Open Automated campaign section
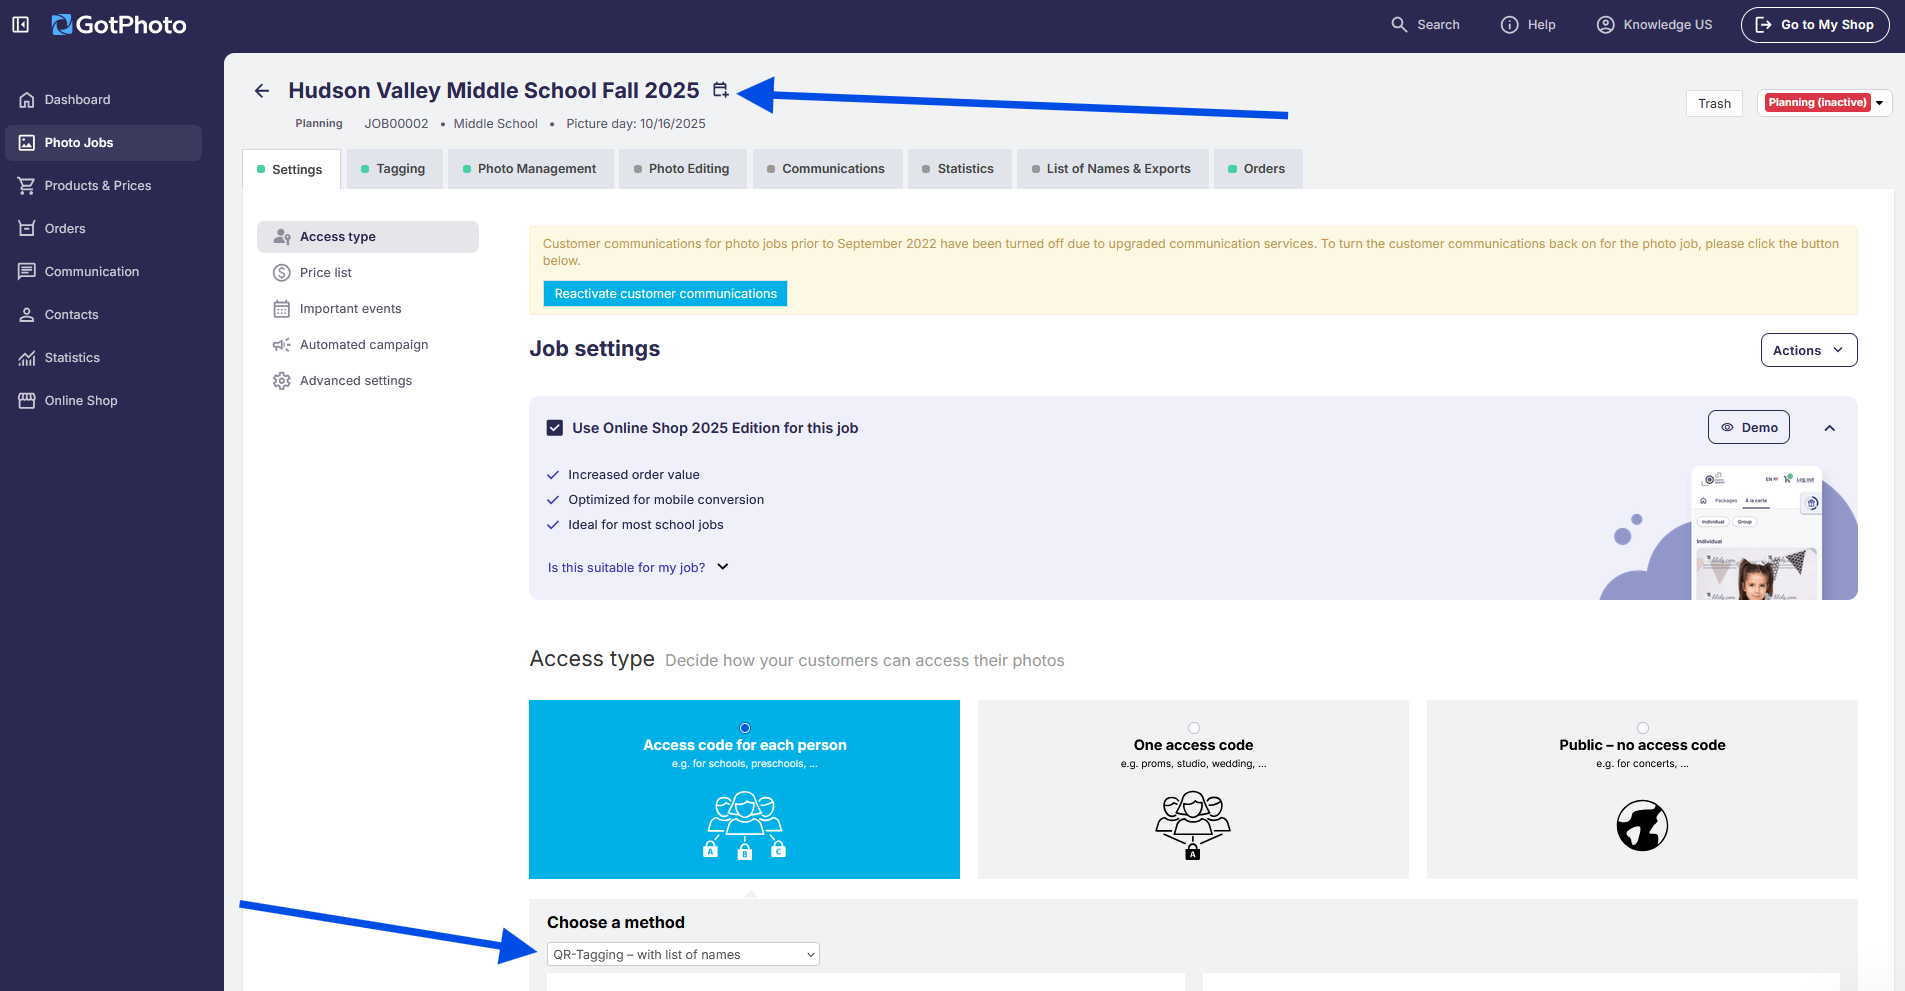The height and width of the screenshot is (991, 1905). [368, 345]
